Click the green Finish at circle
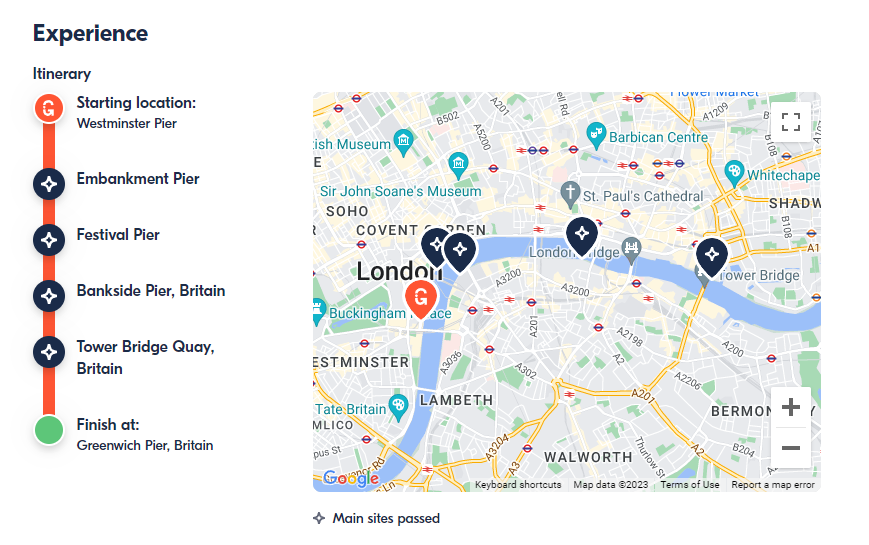The image size is (869, 545). pyautogui.click(x=49, y=430)
